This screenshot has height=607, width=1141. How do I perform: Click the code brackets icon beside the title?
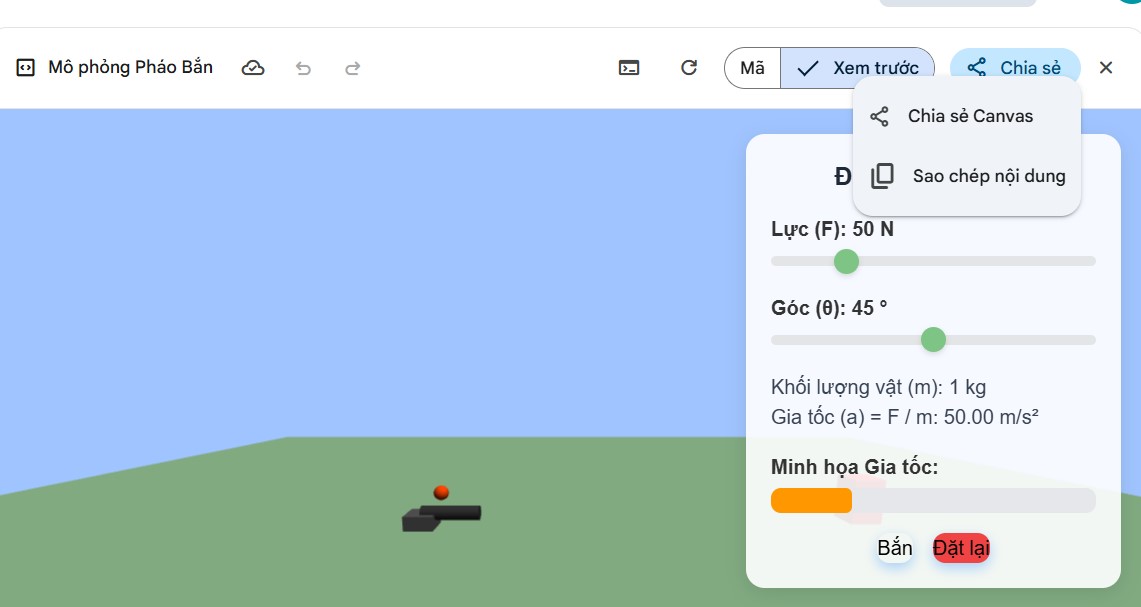click(26, 68)
